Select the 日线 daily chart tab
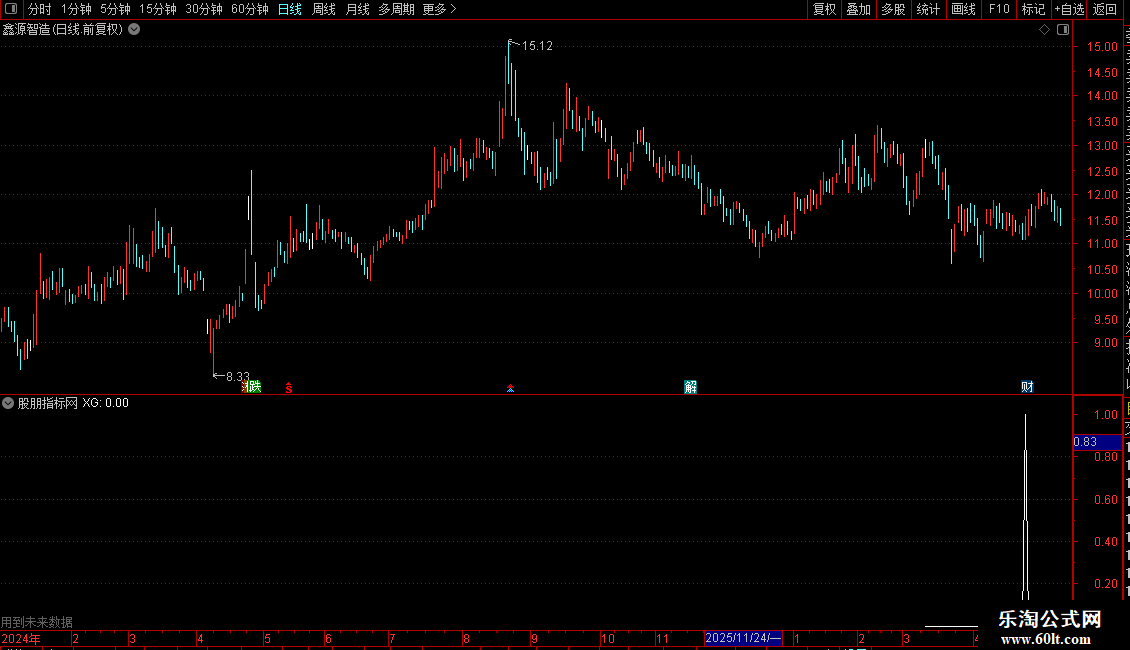This screenshot has width=1130, height=650. click(290, 9)
